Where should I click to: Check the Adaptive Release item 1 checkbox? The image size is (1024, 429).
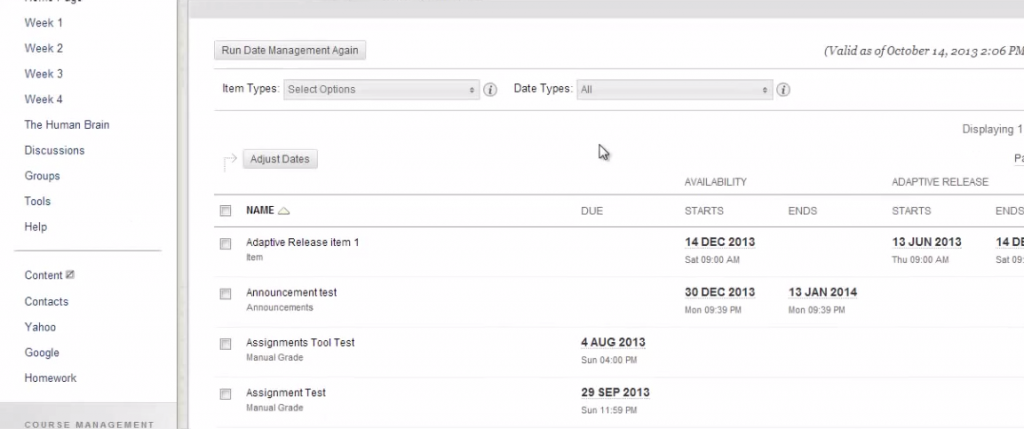(x=225, y=244)
